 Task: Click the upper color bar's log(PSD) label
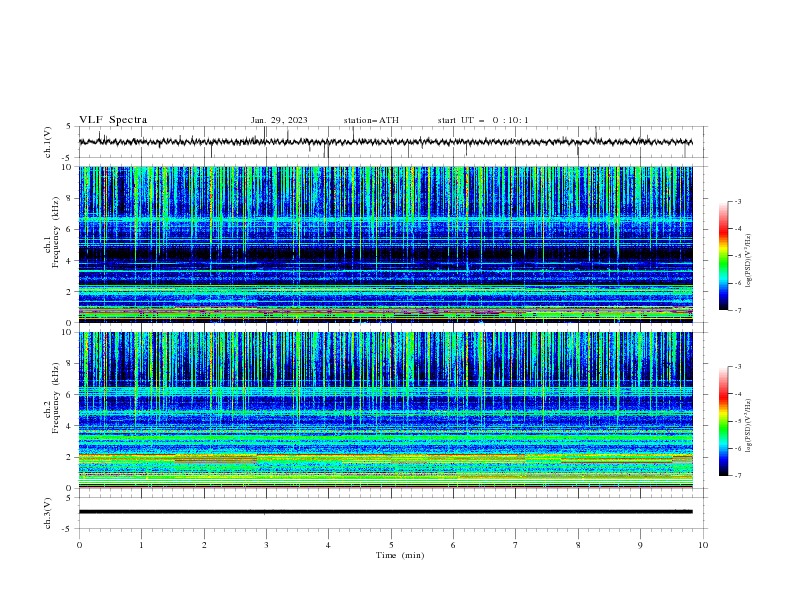[x=748, y=261]
